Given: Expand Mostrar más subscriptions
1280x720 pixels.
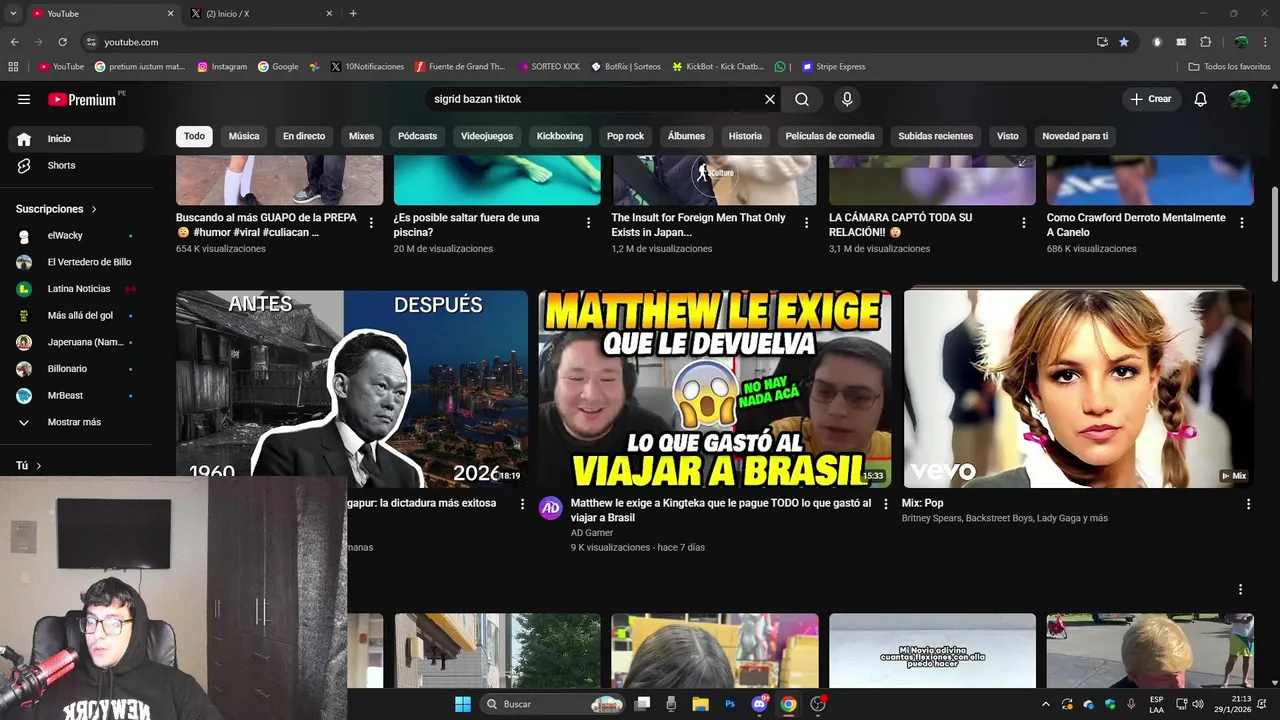Looking at the screenshot, I should [x=76, y=422].
